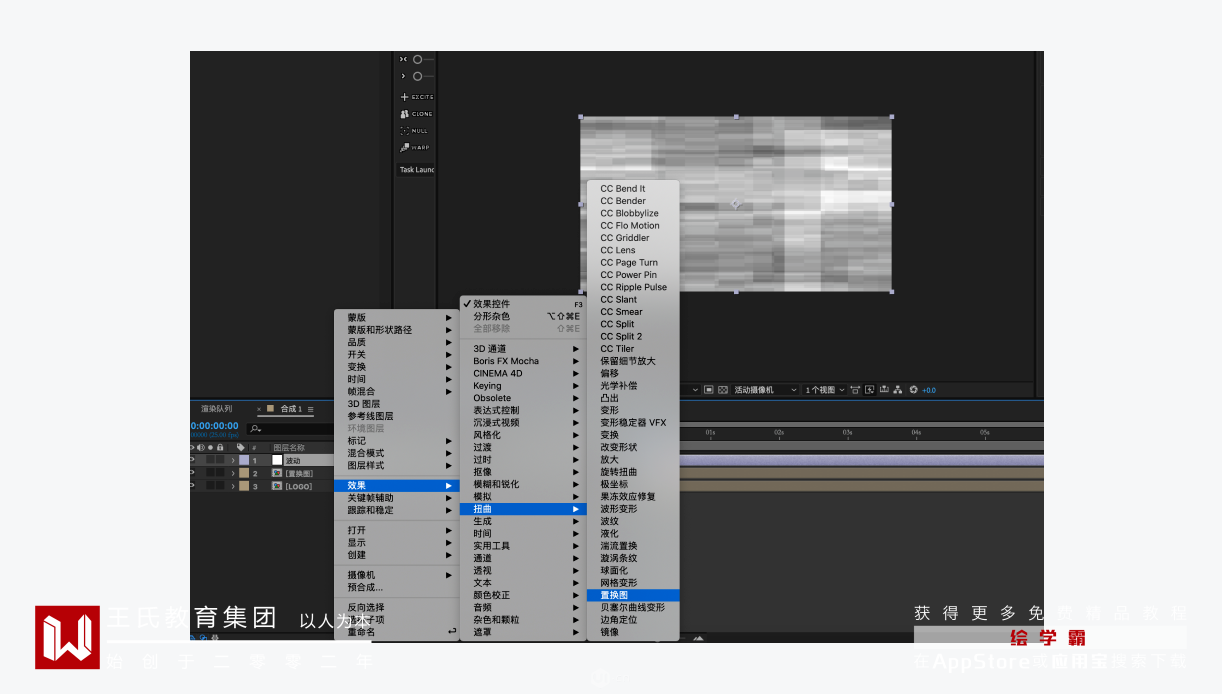Toggle 效果控件 checked menu item
1222x694 pixels.
pyautogui.click(x=523, y=304)
